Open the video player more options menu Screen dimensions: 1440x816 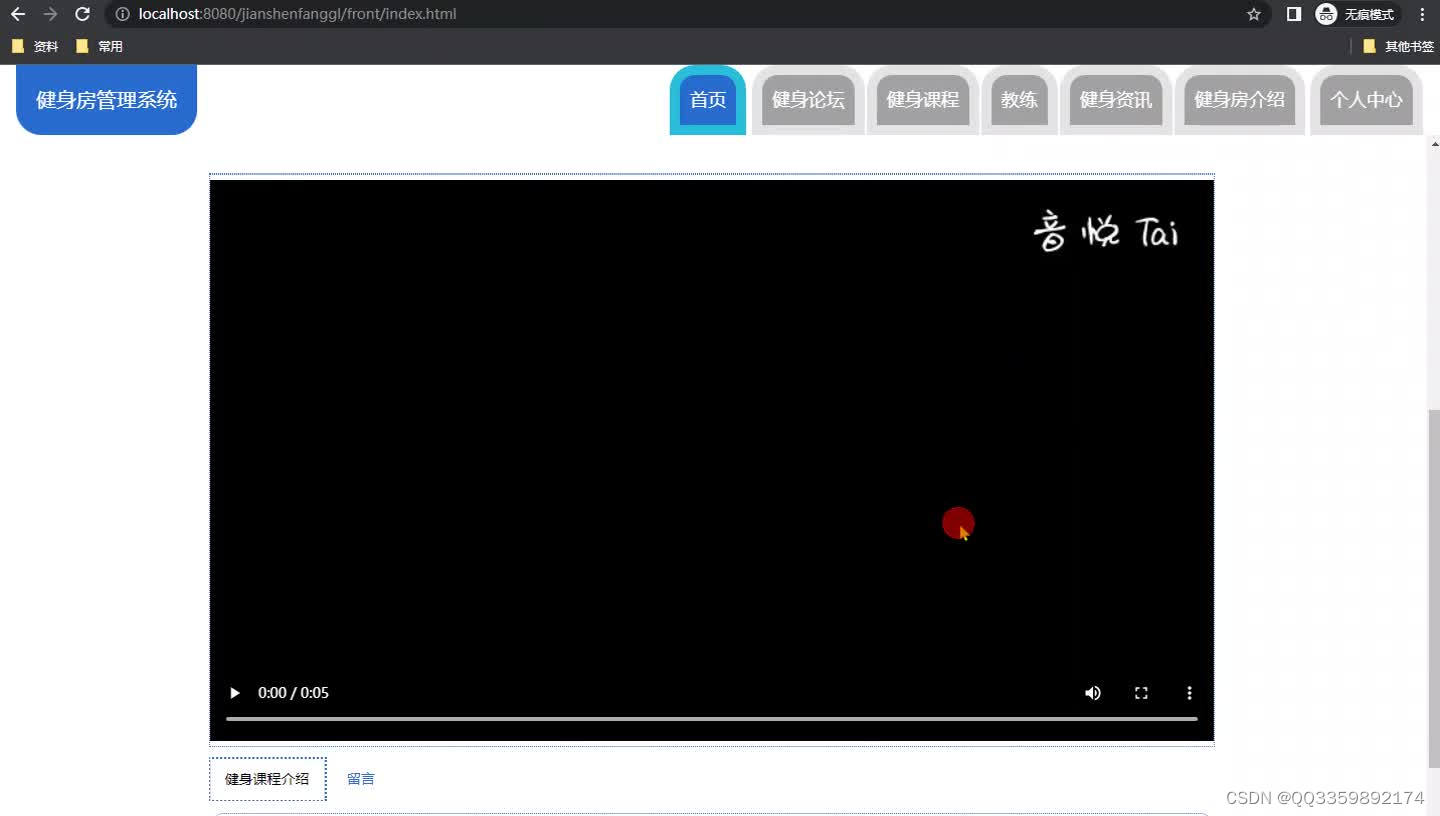tap(1189, 693)
